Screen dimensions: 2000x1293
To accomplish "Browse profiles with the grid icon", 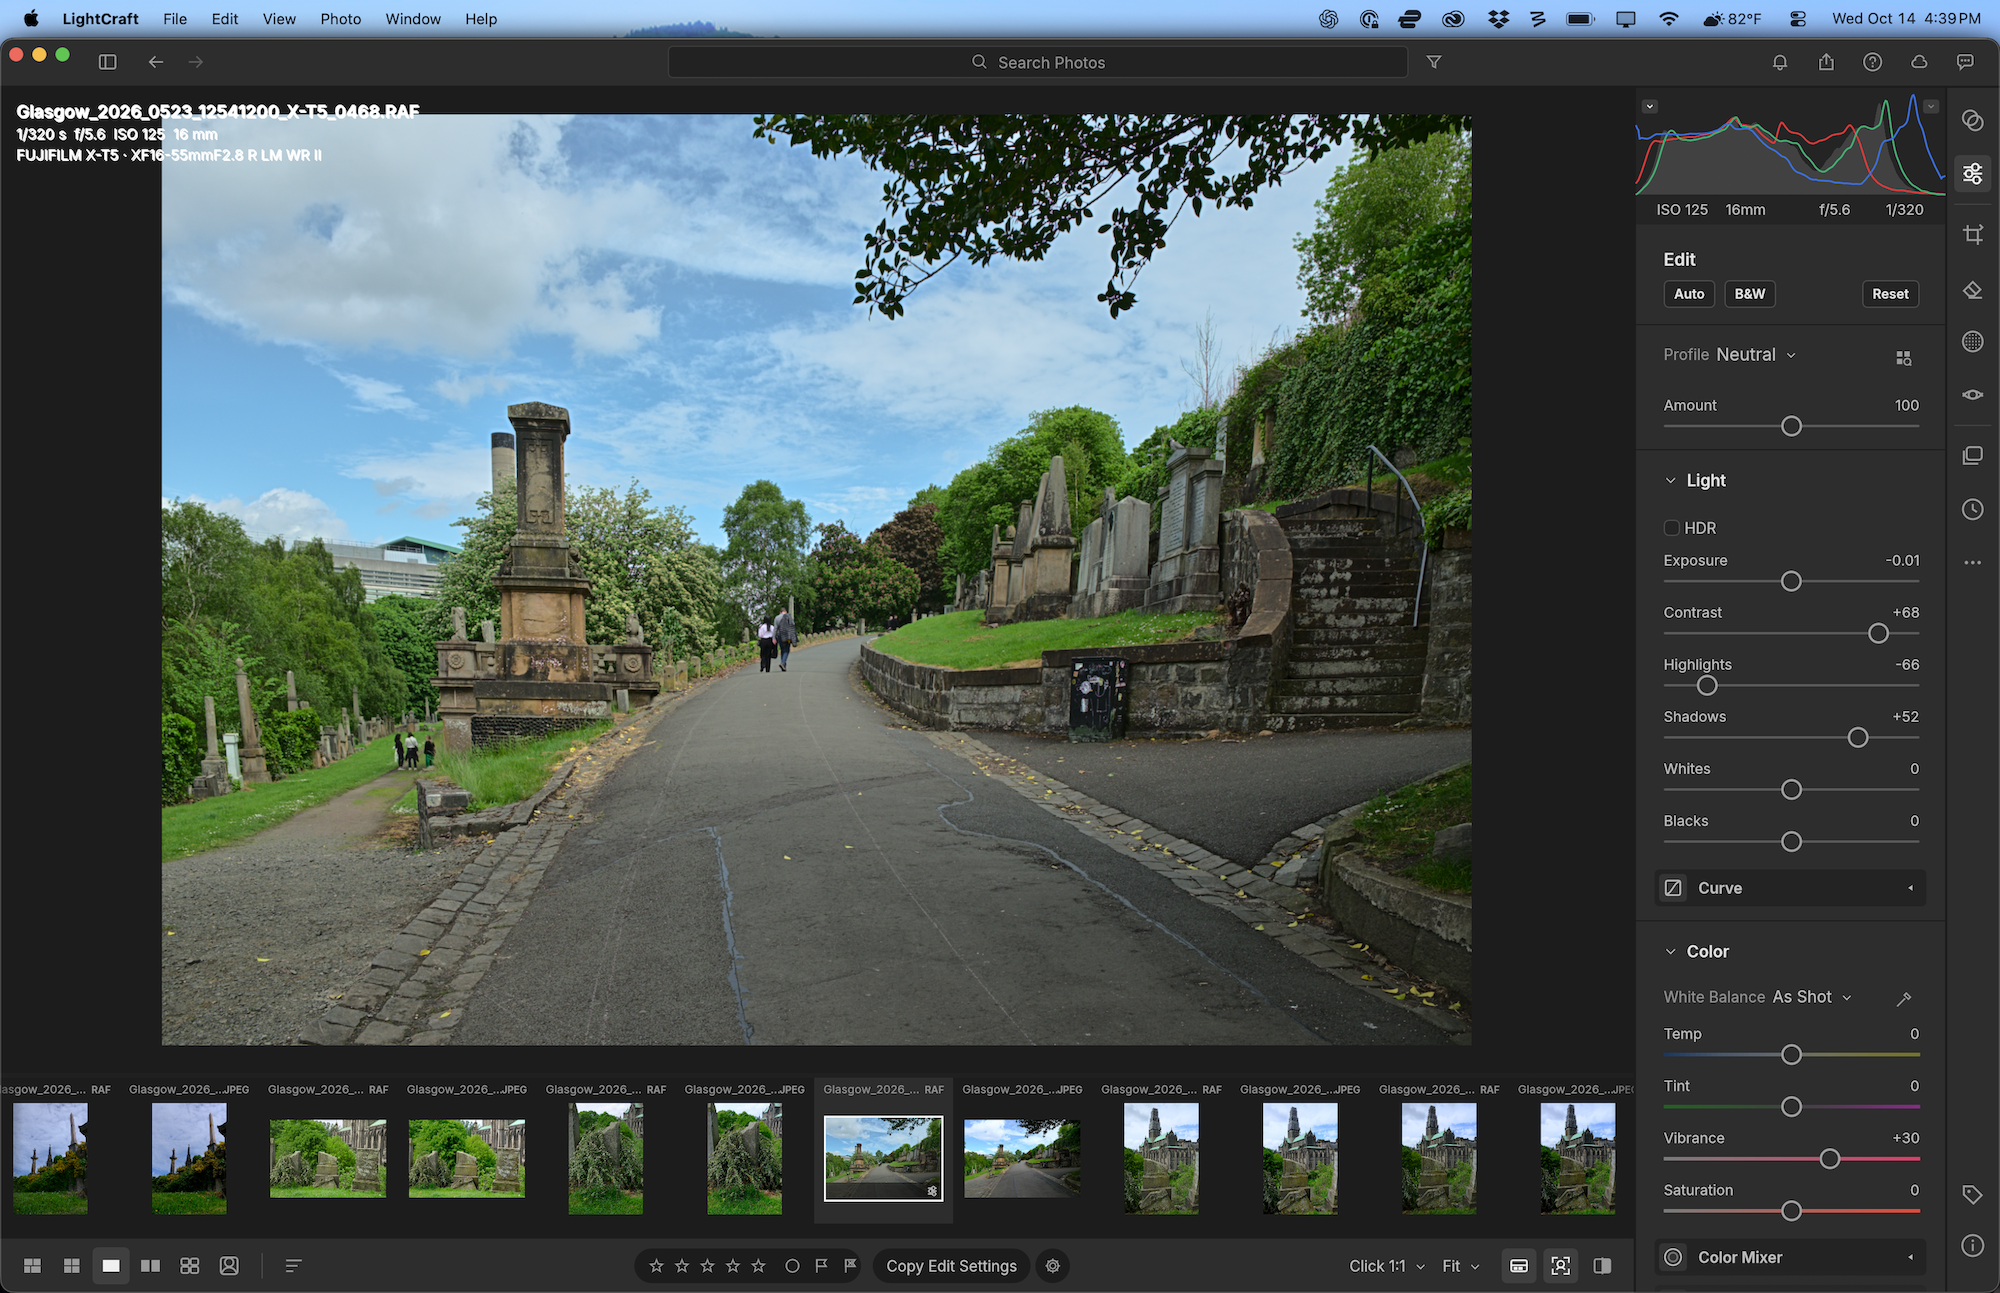I will [1903, 357].
